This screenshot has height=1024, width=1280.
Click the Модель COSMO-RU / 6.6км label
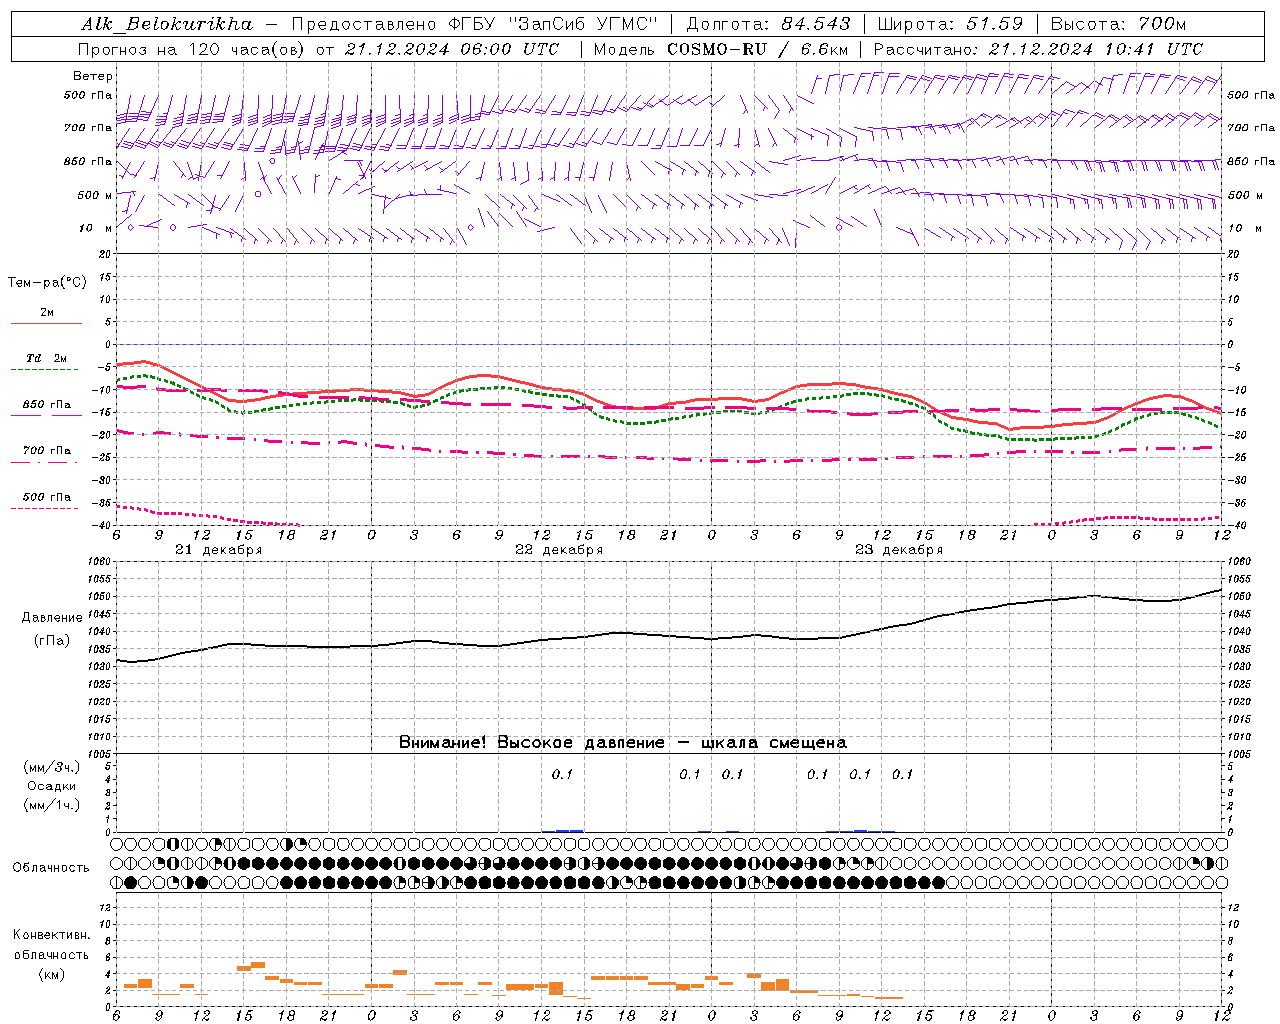tap(720, 49)
